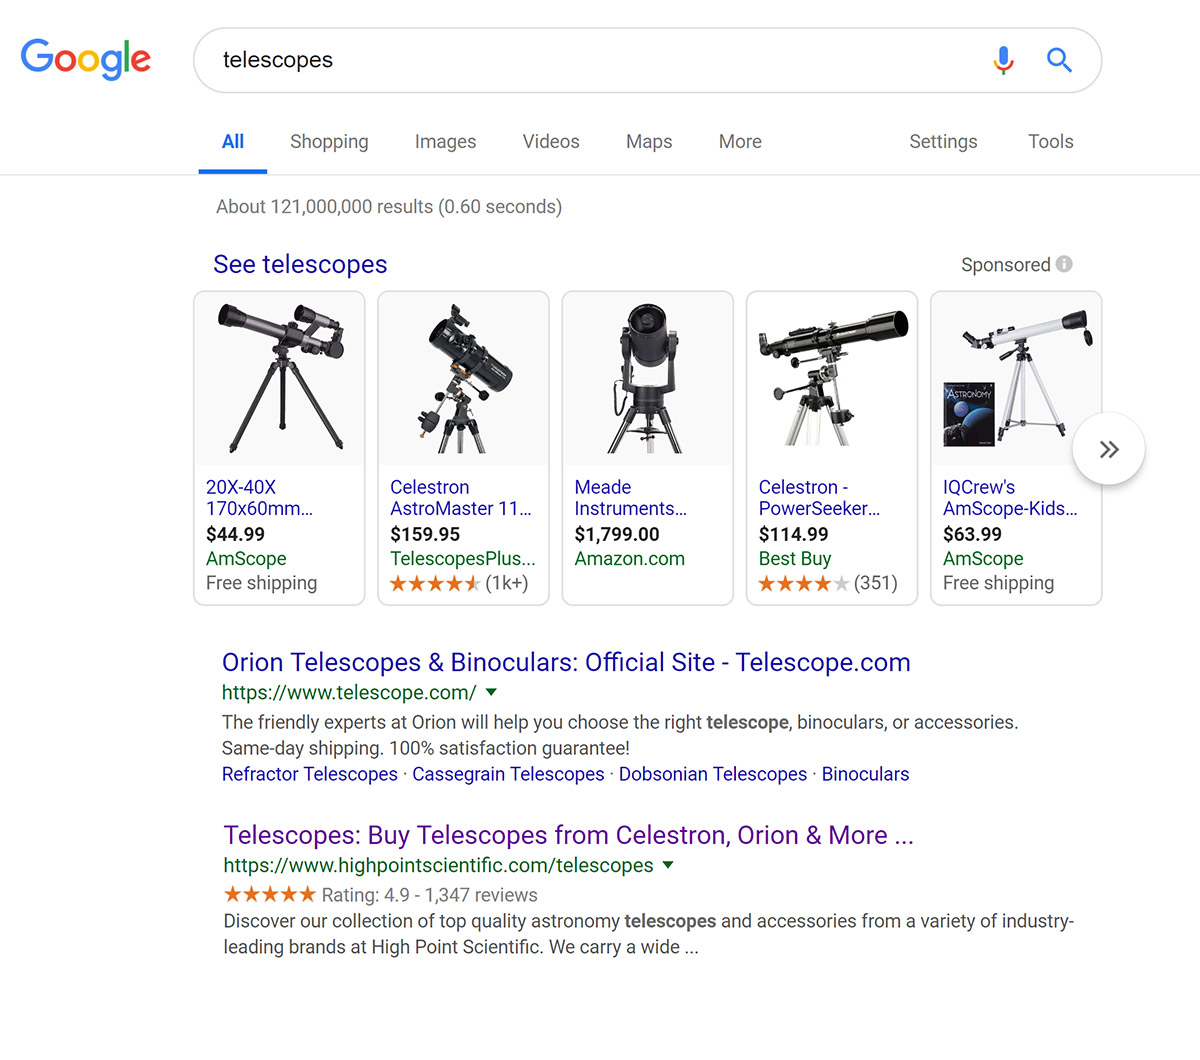Open the More search categories menu
Screen dimensions: 1200x1060
tap(740, 142)
